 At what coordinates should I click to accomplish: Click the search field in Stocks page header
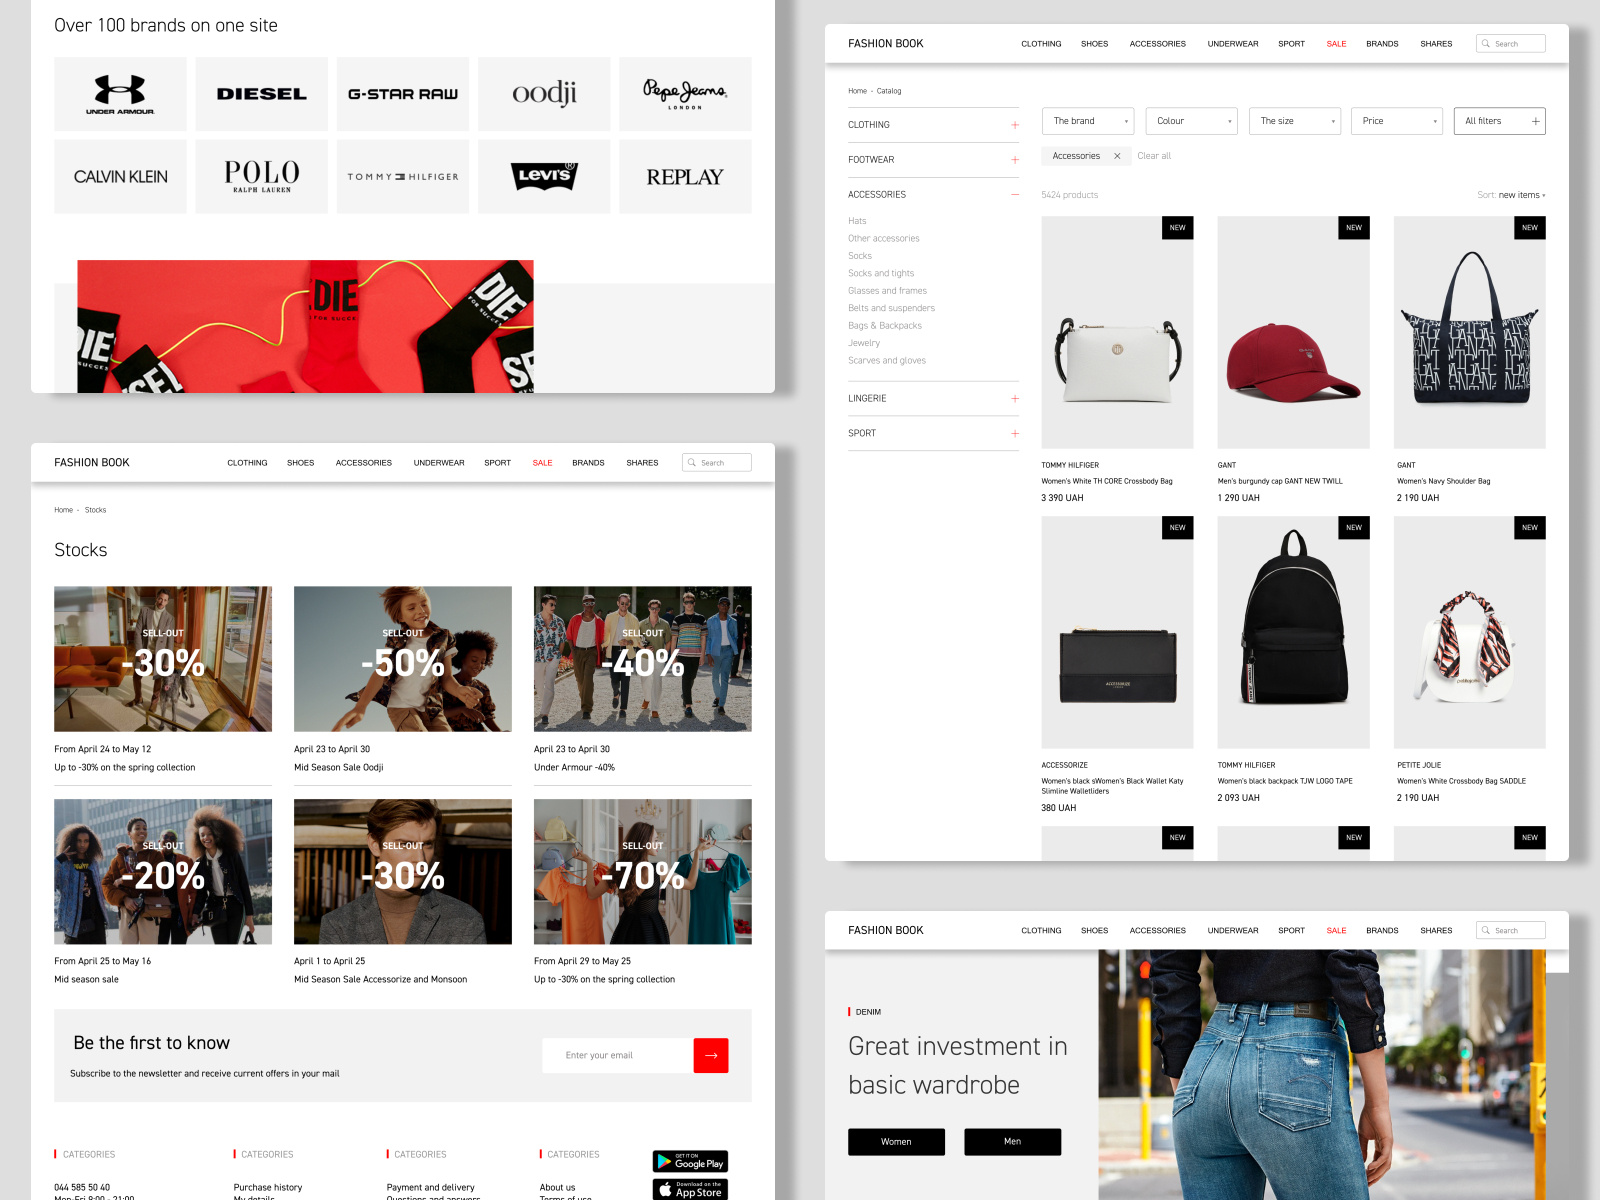pos(717,463)
